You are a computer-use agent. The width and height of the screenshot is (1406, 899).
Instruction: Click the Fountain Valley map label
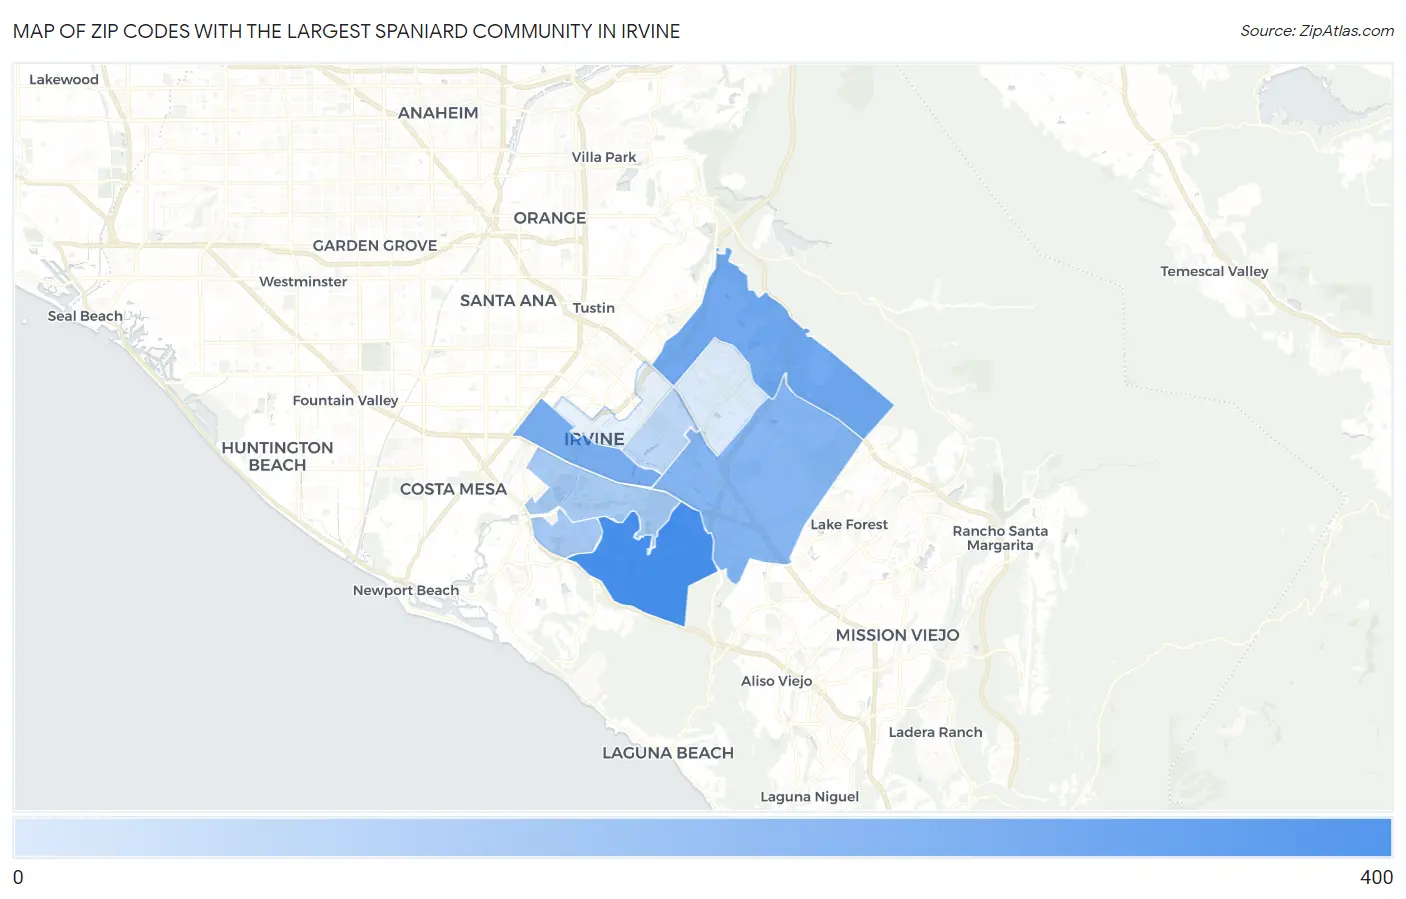click(345, 400)
